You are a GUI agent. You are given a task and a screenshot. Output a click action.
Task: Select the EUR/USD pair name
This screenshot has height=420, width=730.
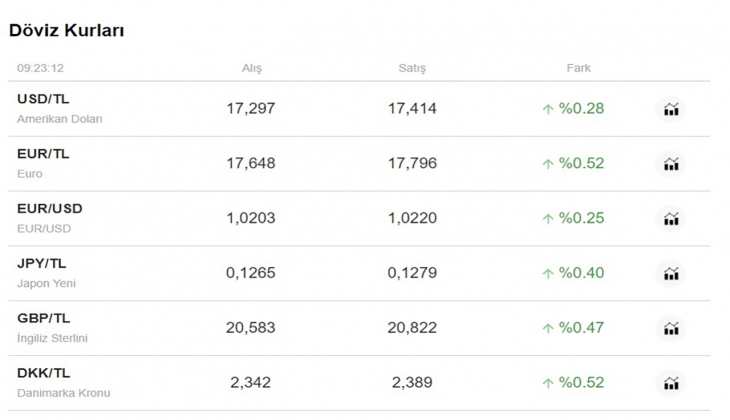(50, 209)
